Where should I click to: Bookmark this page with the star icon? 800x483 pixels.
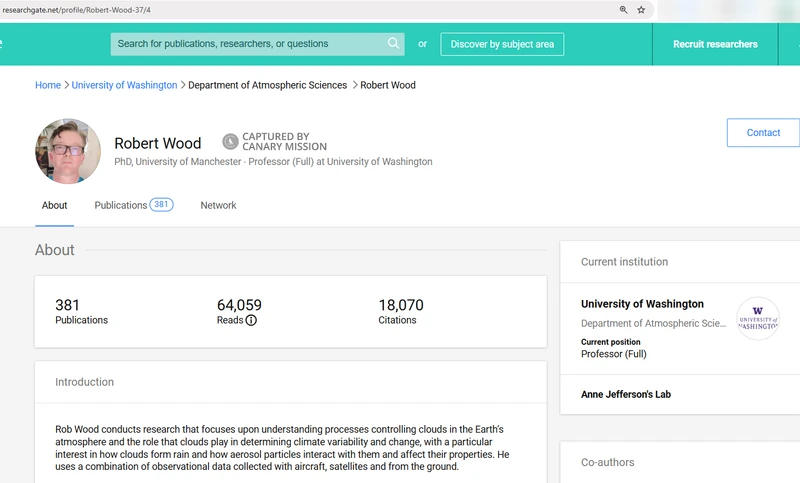click(641, 10)
